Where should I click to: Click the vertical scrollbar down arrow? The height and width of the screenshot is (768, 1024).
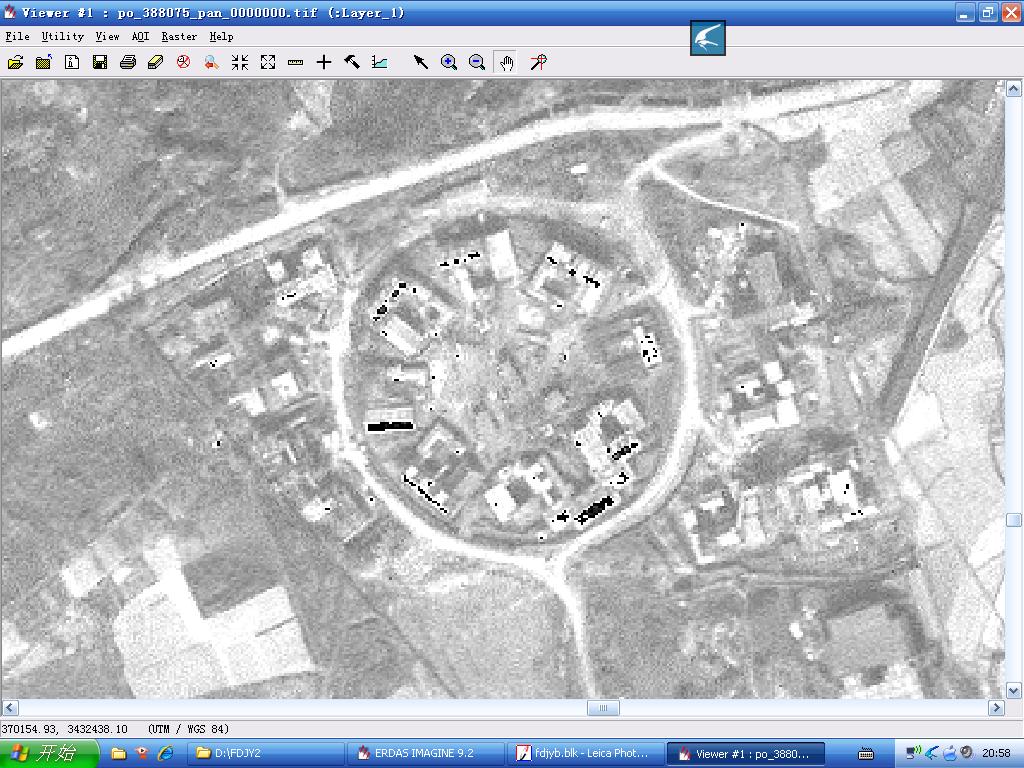click(x=1014, y=690)
